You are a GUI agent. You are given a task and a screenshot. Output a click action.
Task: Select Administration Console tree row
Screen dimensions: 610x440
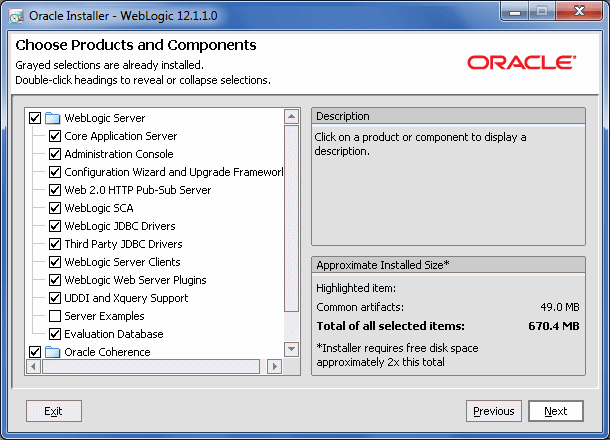(119, 154)
